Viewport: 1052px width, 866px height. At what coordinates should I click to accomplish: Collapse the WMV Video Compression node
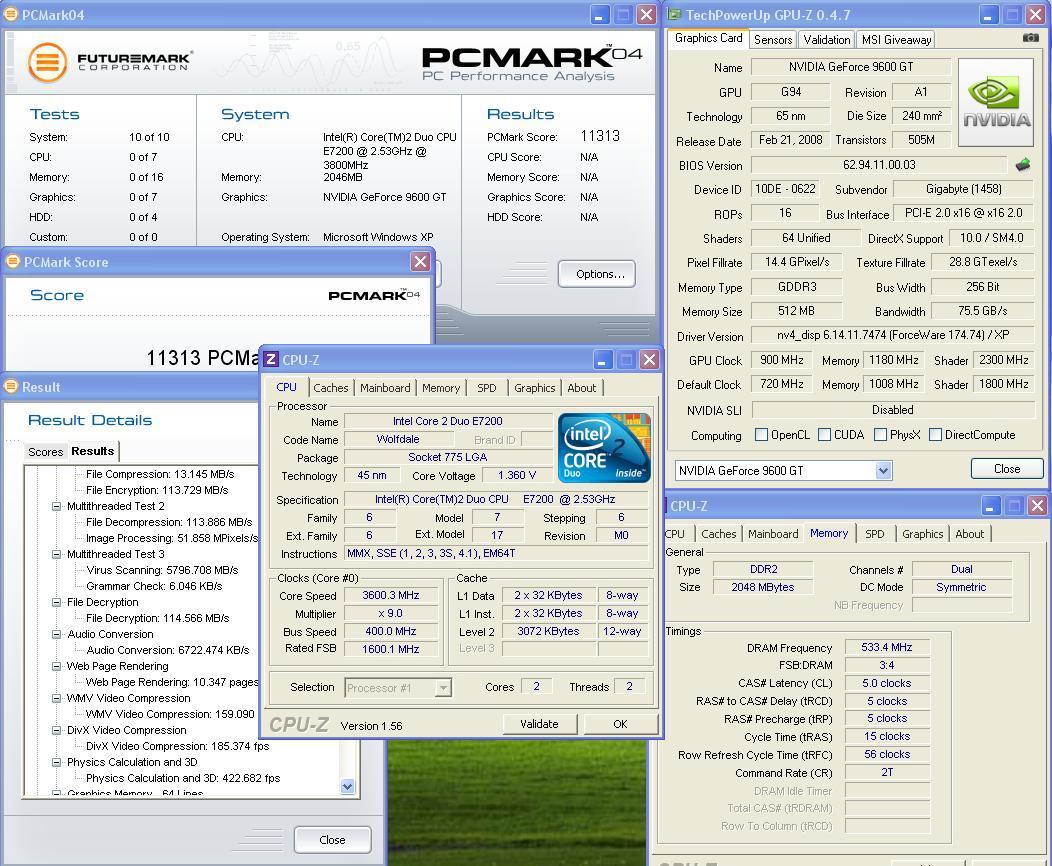pyautogui.click(x=57, y=698)
